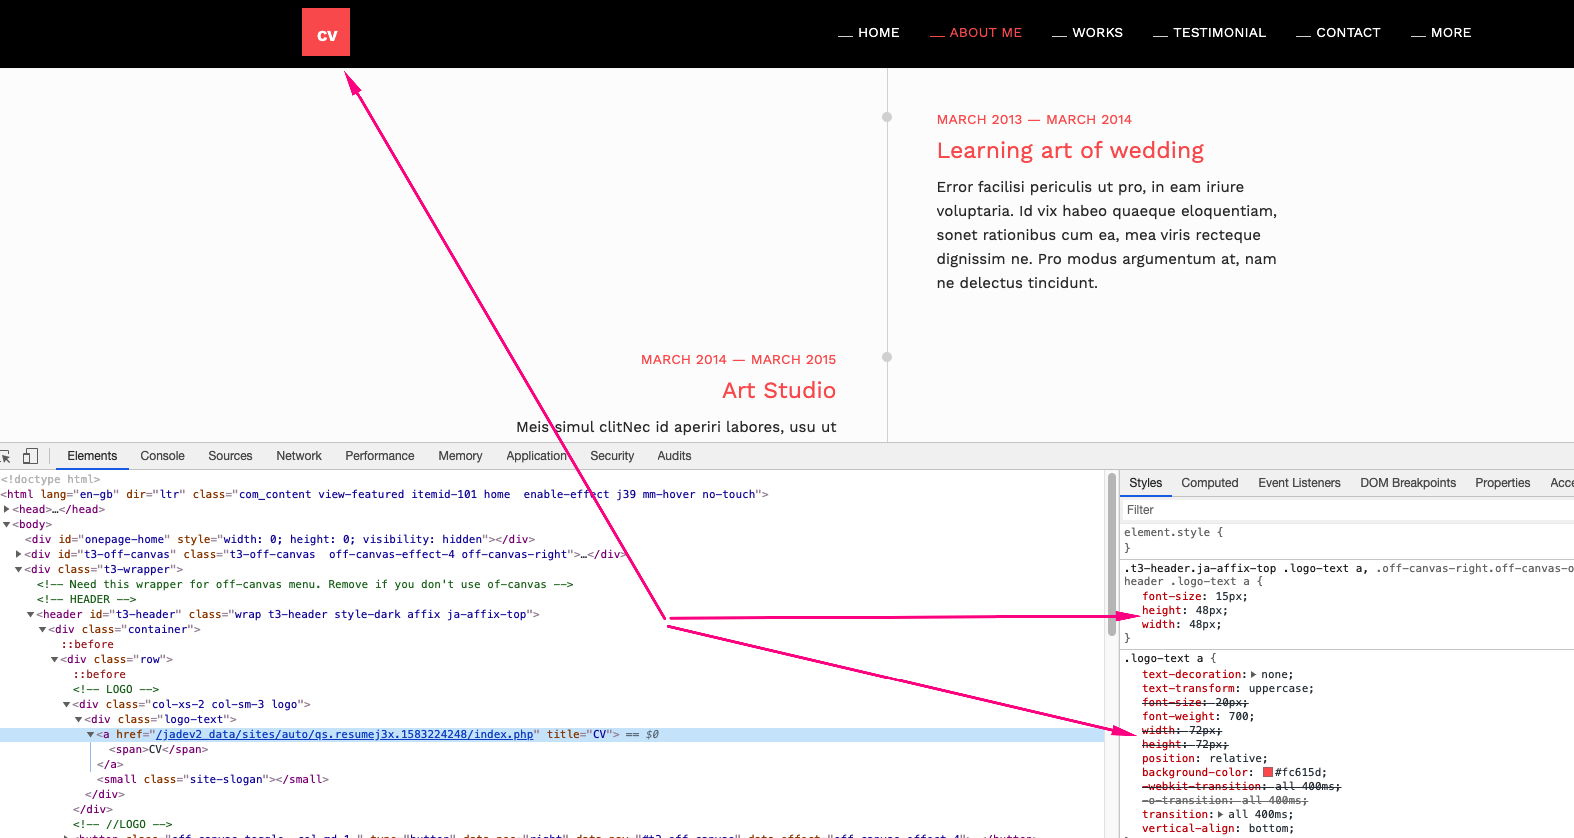
Task: Open the Event Listeners tab
Action: [x=1299, y=483]
